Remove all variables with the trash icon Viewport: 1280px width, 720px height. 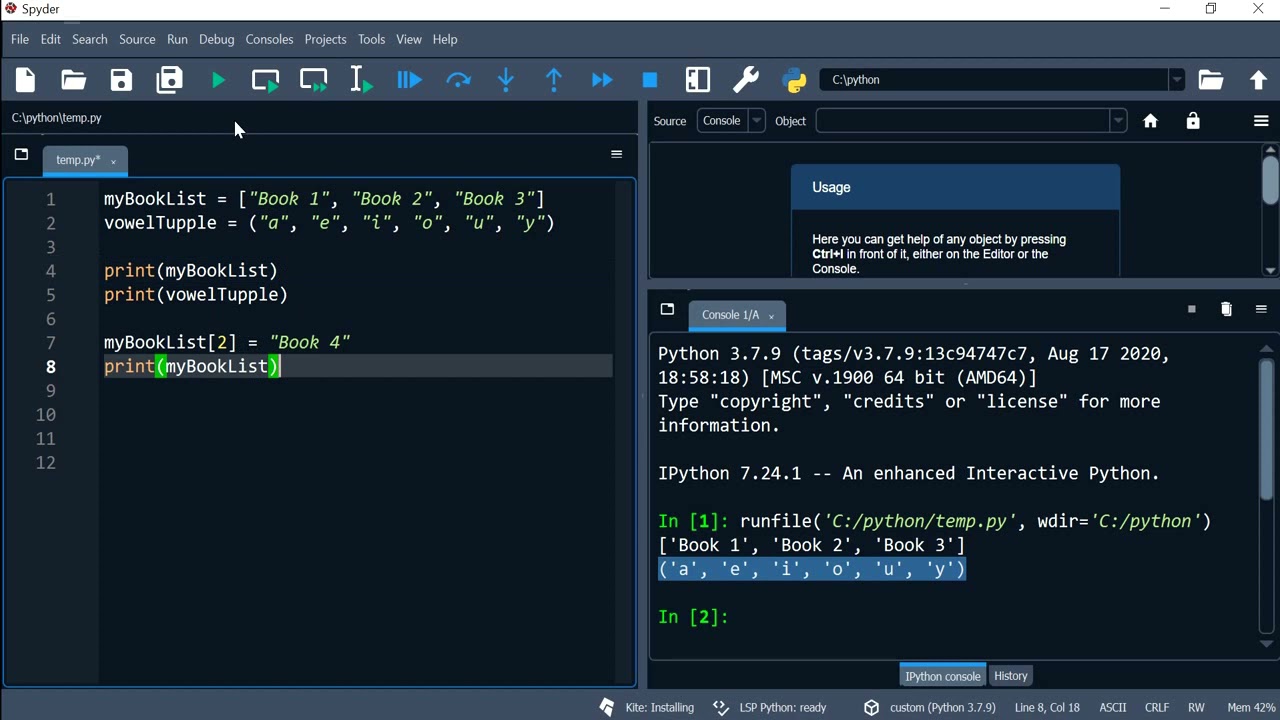[1226, 310]
